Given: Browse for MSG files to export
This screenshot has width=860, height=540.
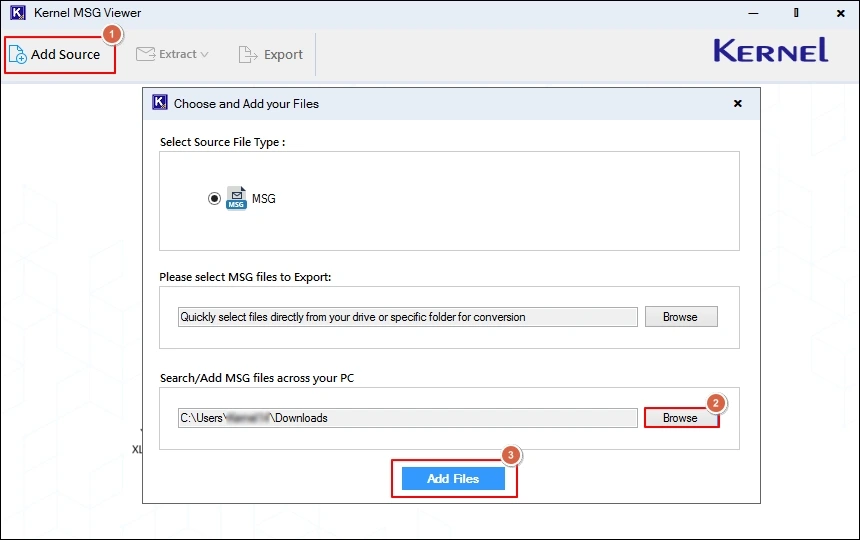Looking at the screenshot, I should click(680, 317).
